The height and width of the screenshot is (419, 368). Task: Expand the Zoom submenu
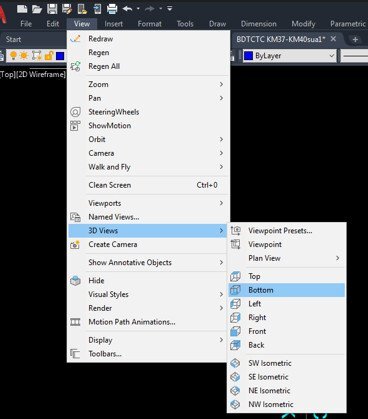(x=148, y=84)
